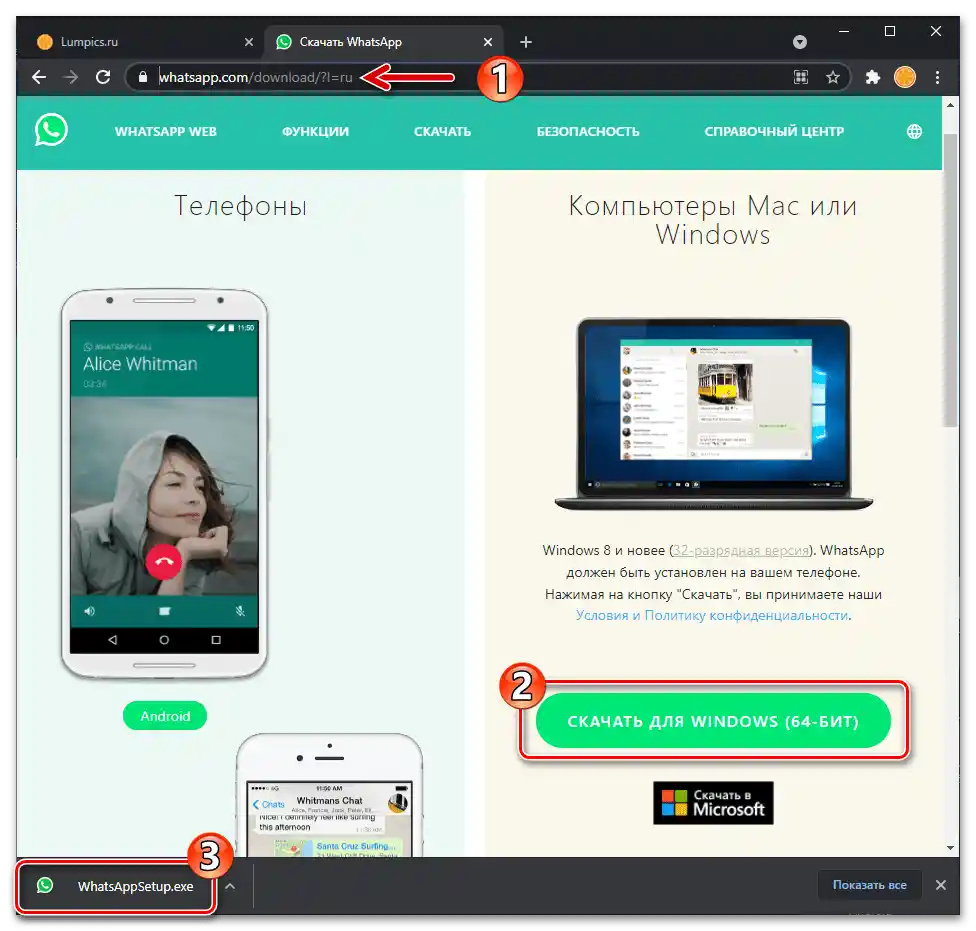Open the QR code grid icon in address bar

click(x=800, y=77)
